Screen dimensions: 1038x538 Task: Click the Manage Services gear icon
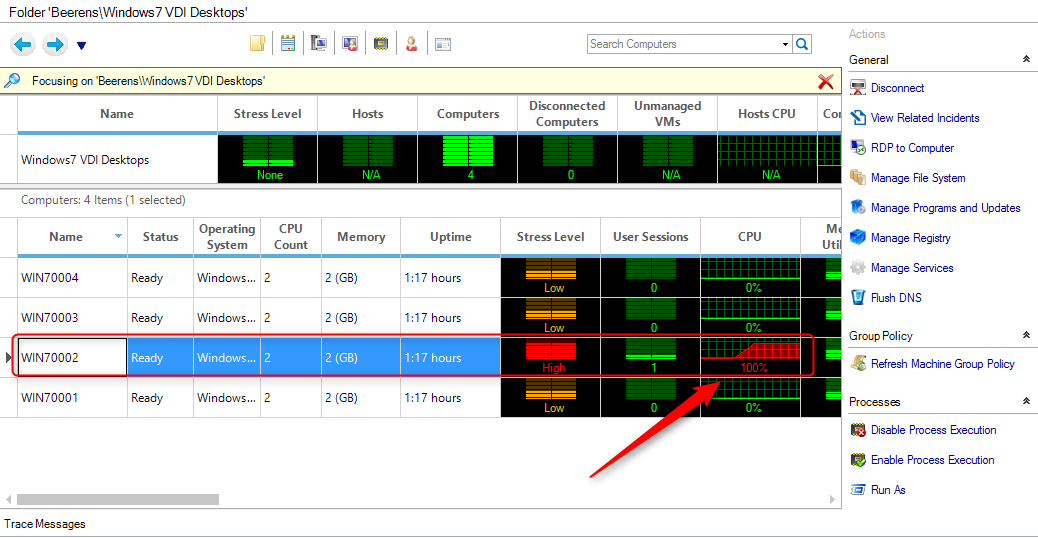pos(858,267)
